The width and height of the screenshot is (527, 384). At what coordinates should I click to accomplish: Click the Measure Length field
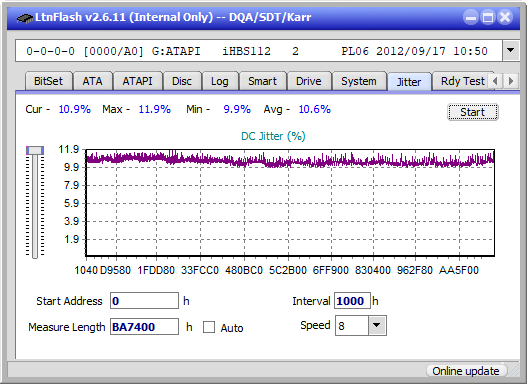(145, 327)
